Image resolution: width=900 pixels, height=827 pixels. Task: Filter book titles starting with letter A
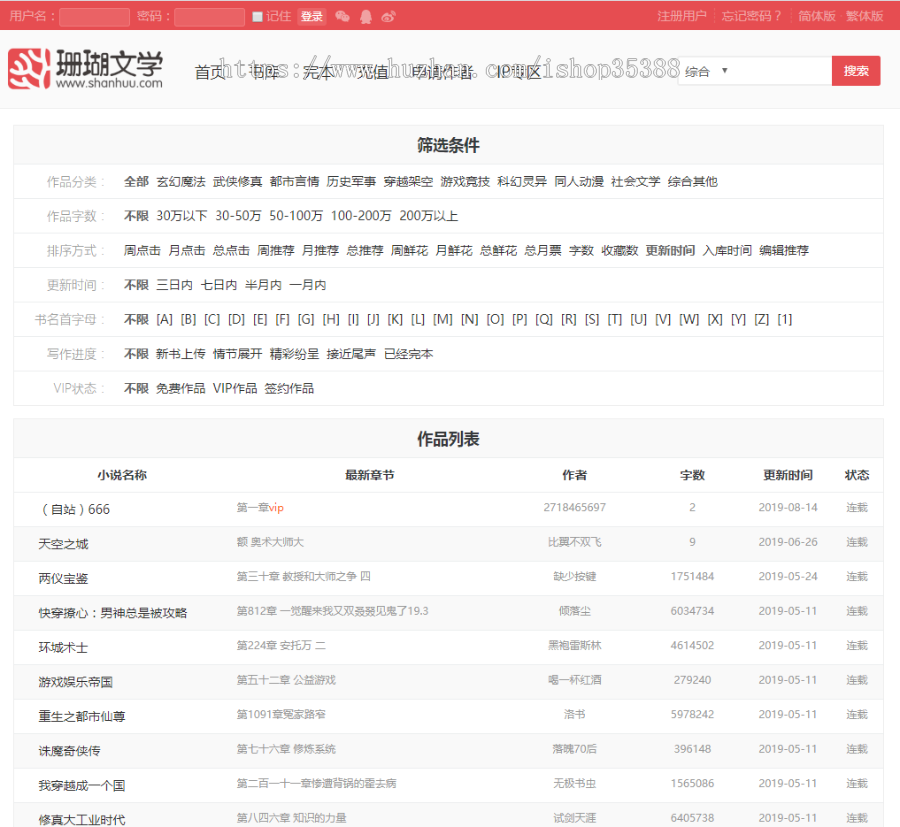point(165,320)
